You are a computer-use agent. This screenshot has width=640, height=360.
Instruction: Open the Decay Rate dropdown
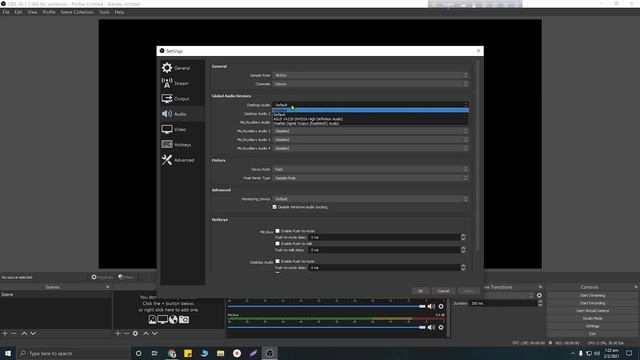pyautogui.click(x=371, y=169)
